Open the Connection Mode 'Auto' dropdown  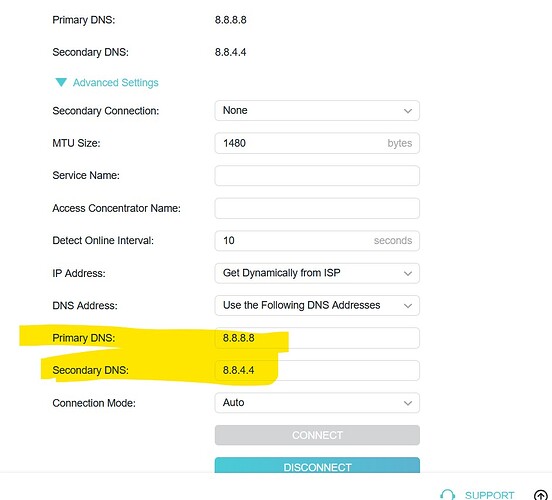[x=317, y=402]
